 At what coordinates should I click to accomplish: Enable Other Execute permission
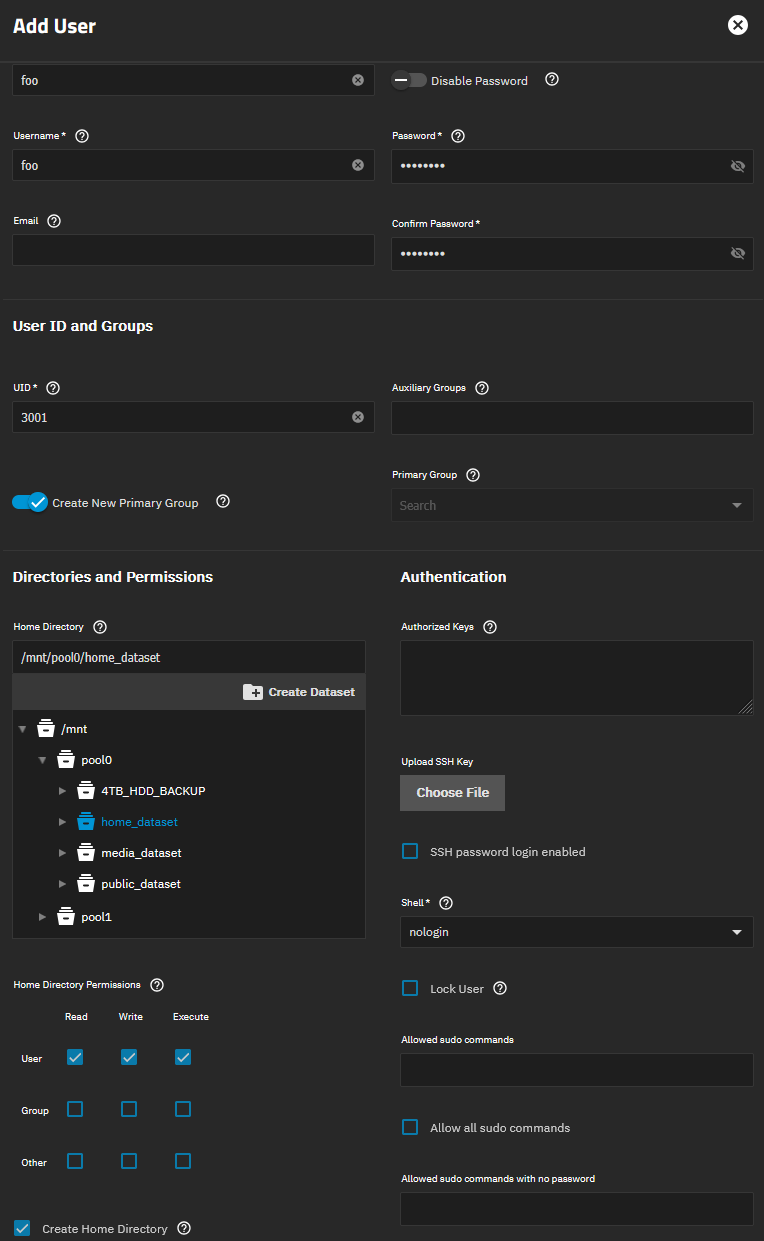(x=183, y=1161)
